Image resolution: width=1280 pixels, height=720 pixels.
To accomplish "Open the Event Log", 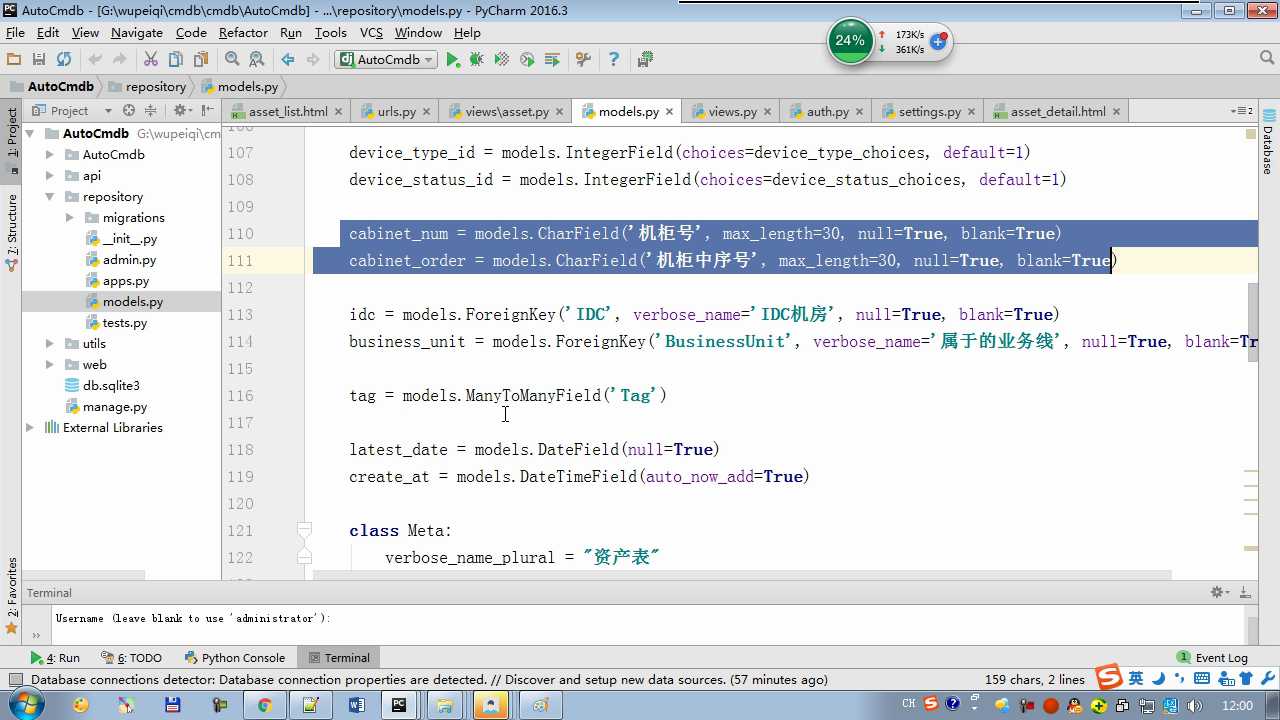I will coord(1212,658).
